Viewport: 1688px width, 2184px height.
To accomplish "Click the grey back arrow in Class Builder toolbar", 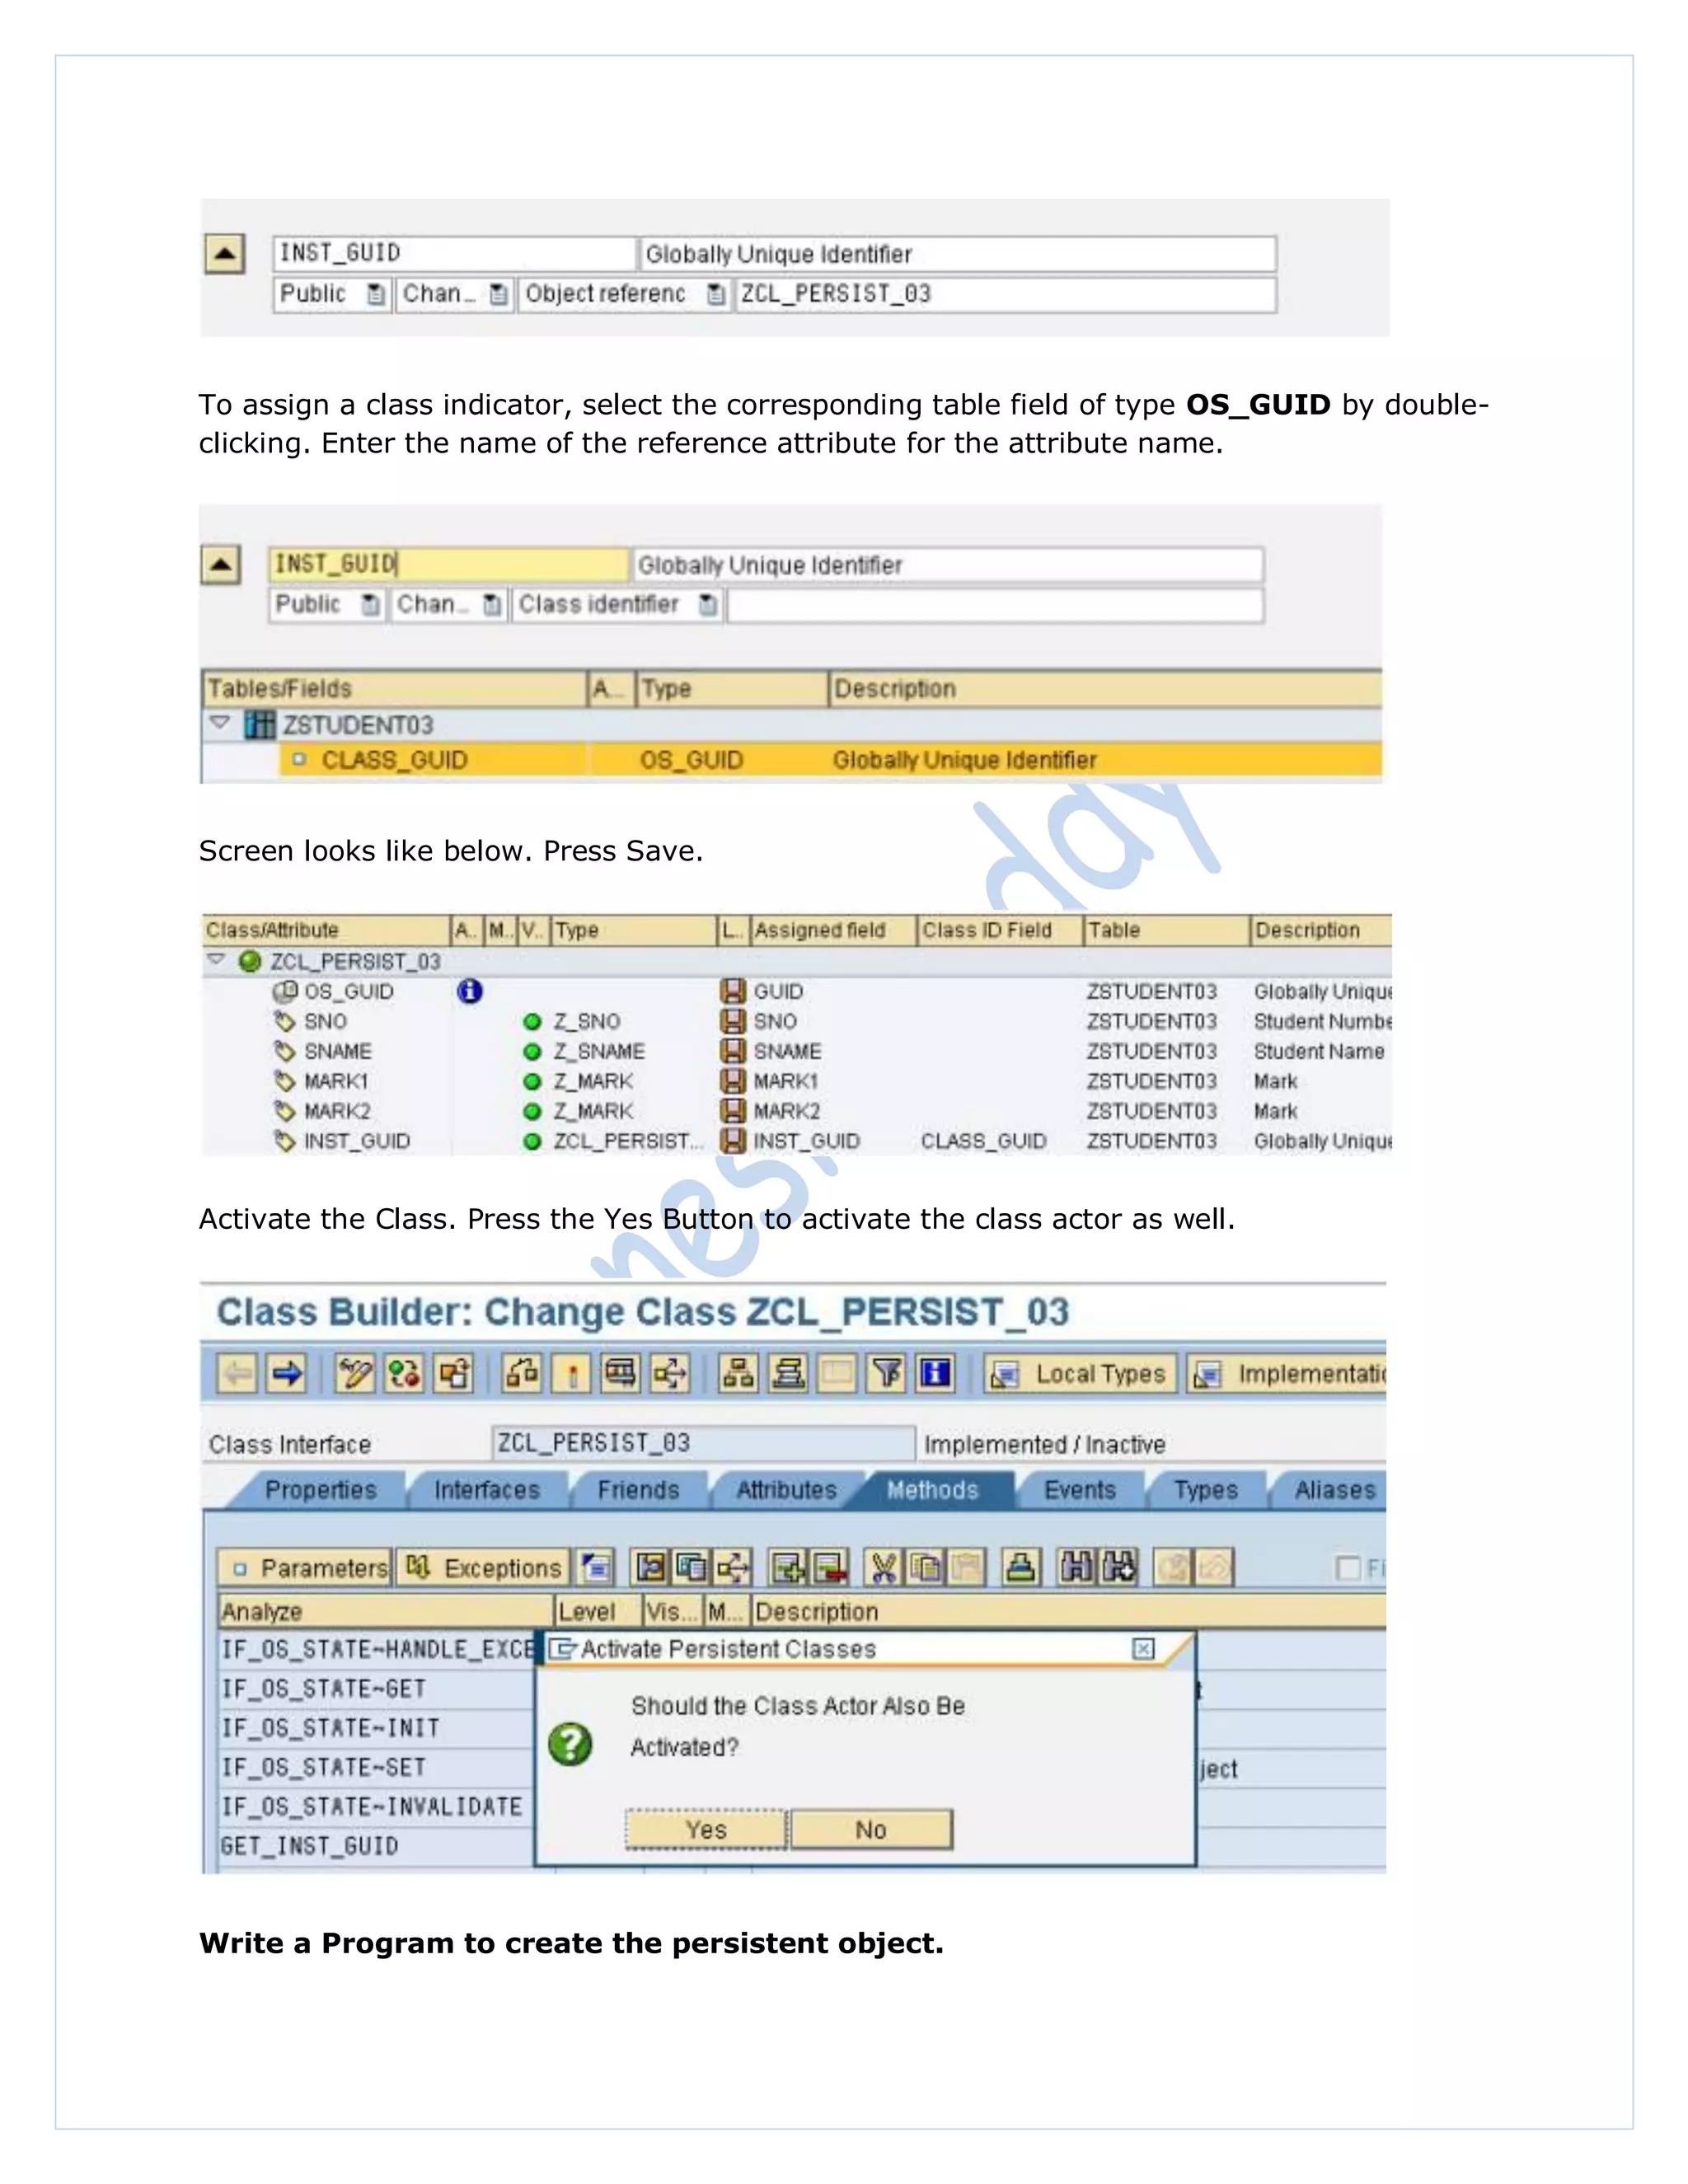I will pos(237,1373).
